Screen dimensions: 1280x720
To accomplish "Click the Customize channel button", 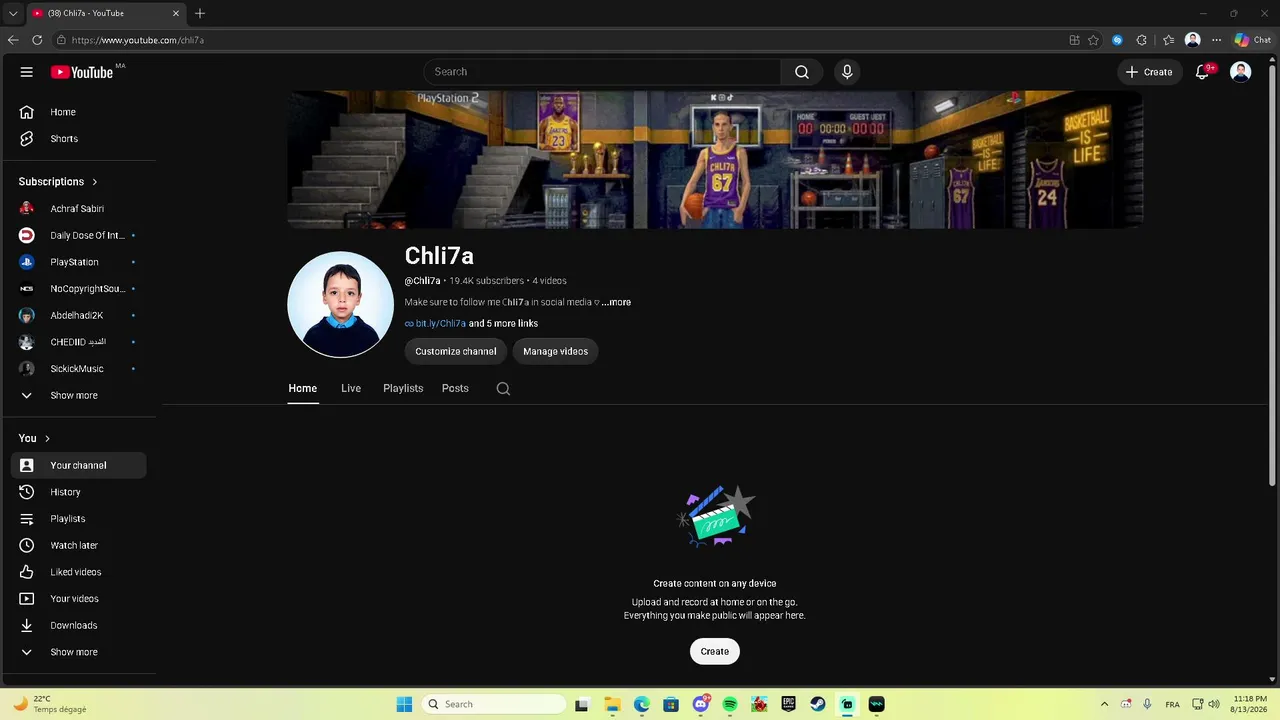I will (456, 351).
